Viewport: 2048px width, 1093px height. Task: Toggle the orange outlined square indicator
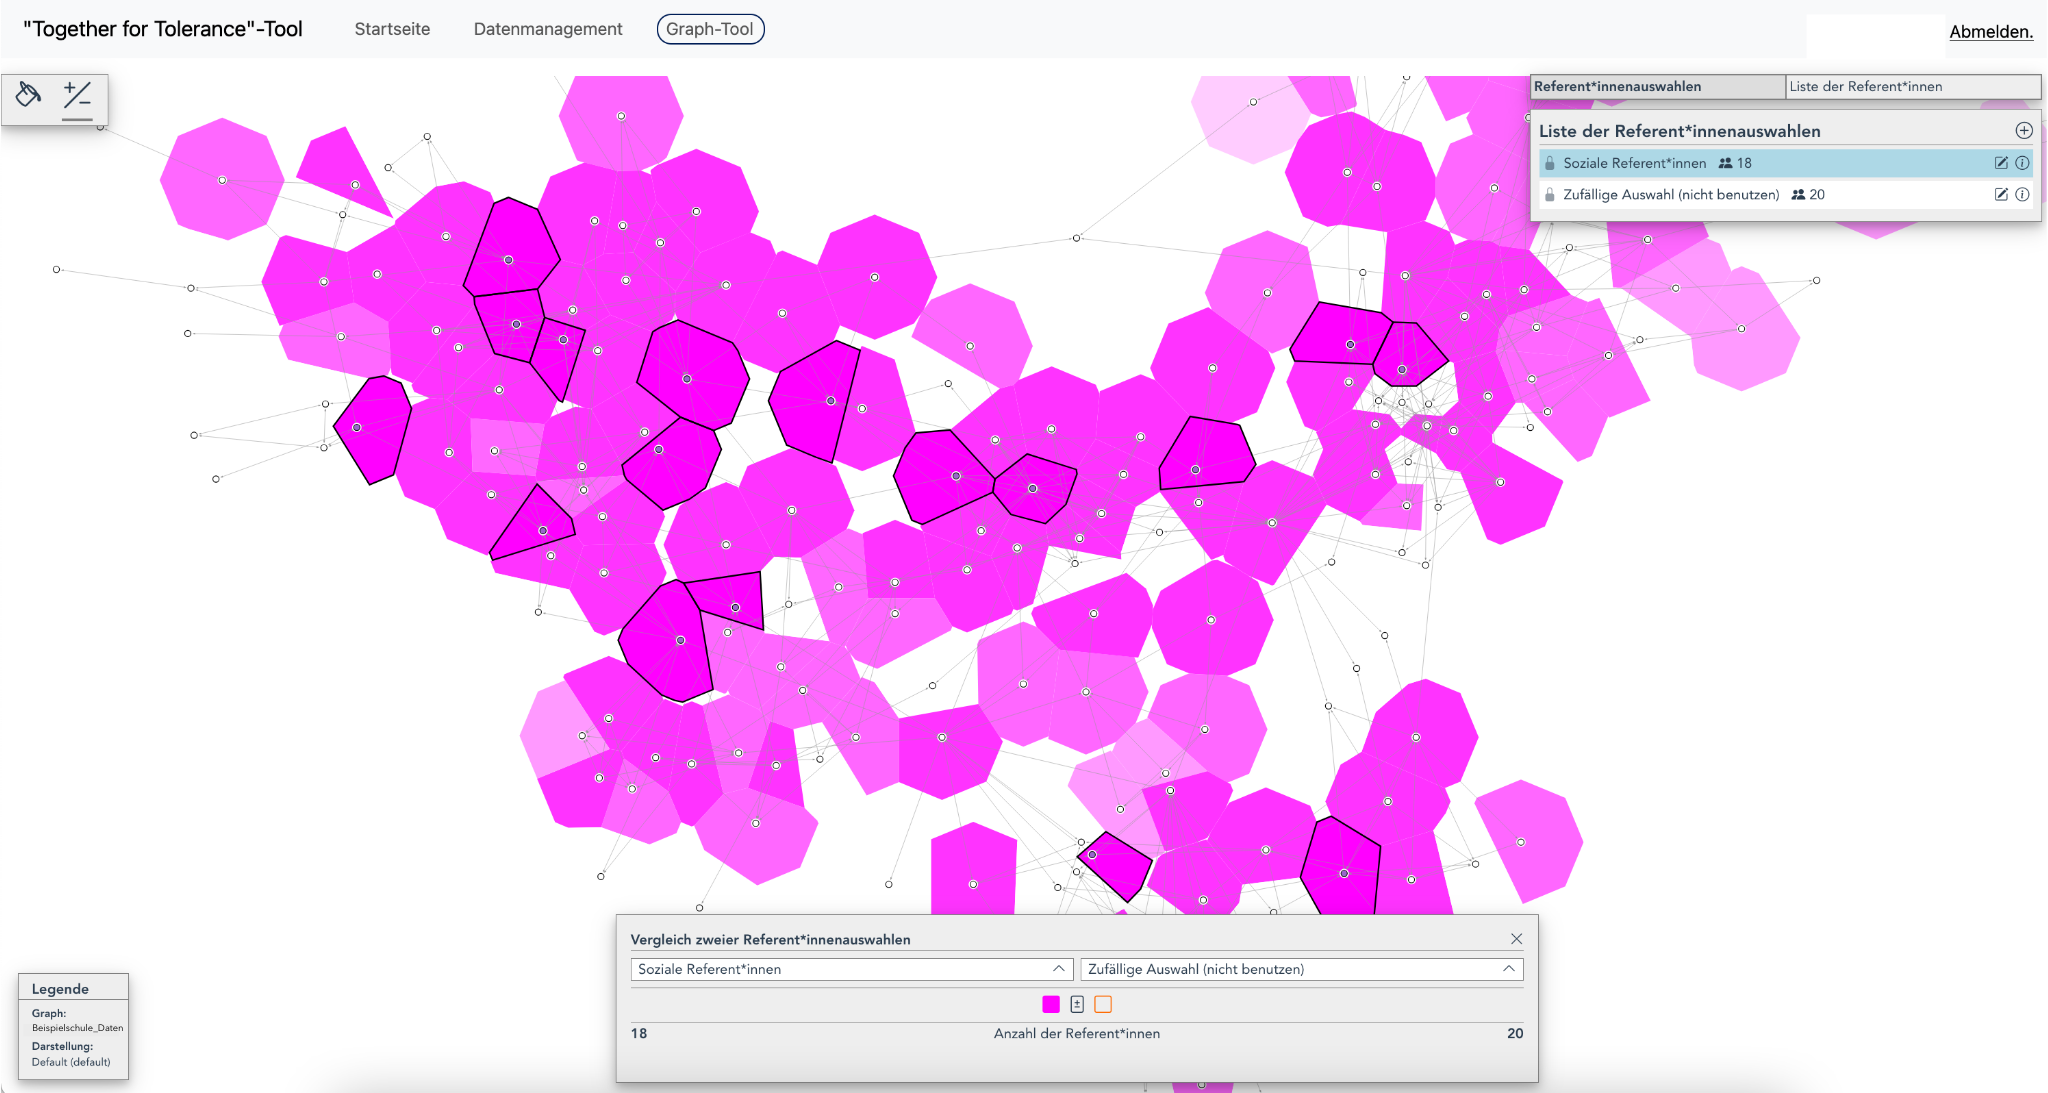coord(1103,1004)
